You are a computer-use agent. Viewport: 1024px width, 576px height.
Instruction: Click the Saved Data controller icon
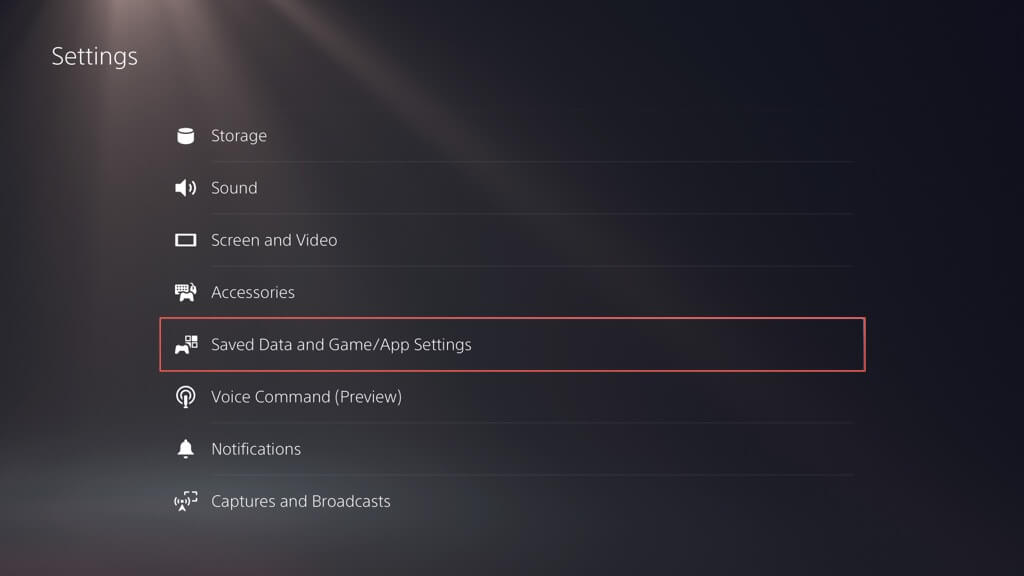coord(185,344)
